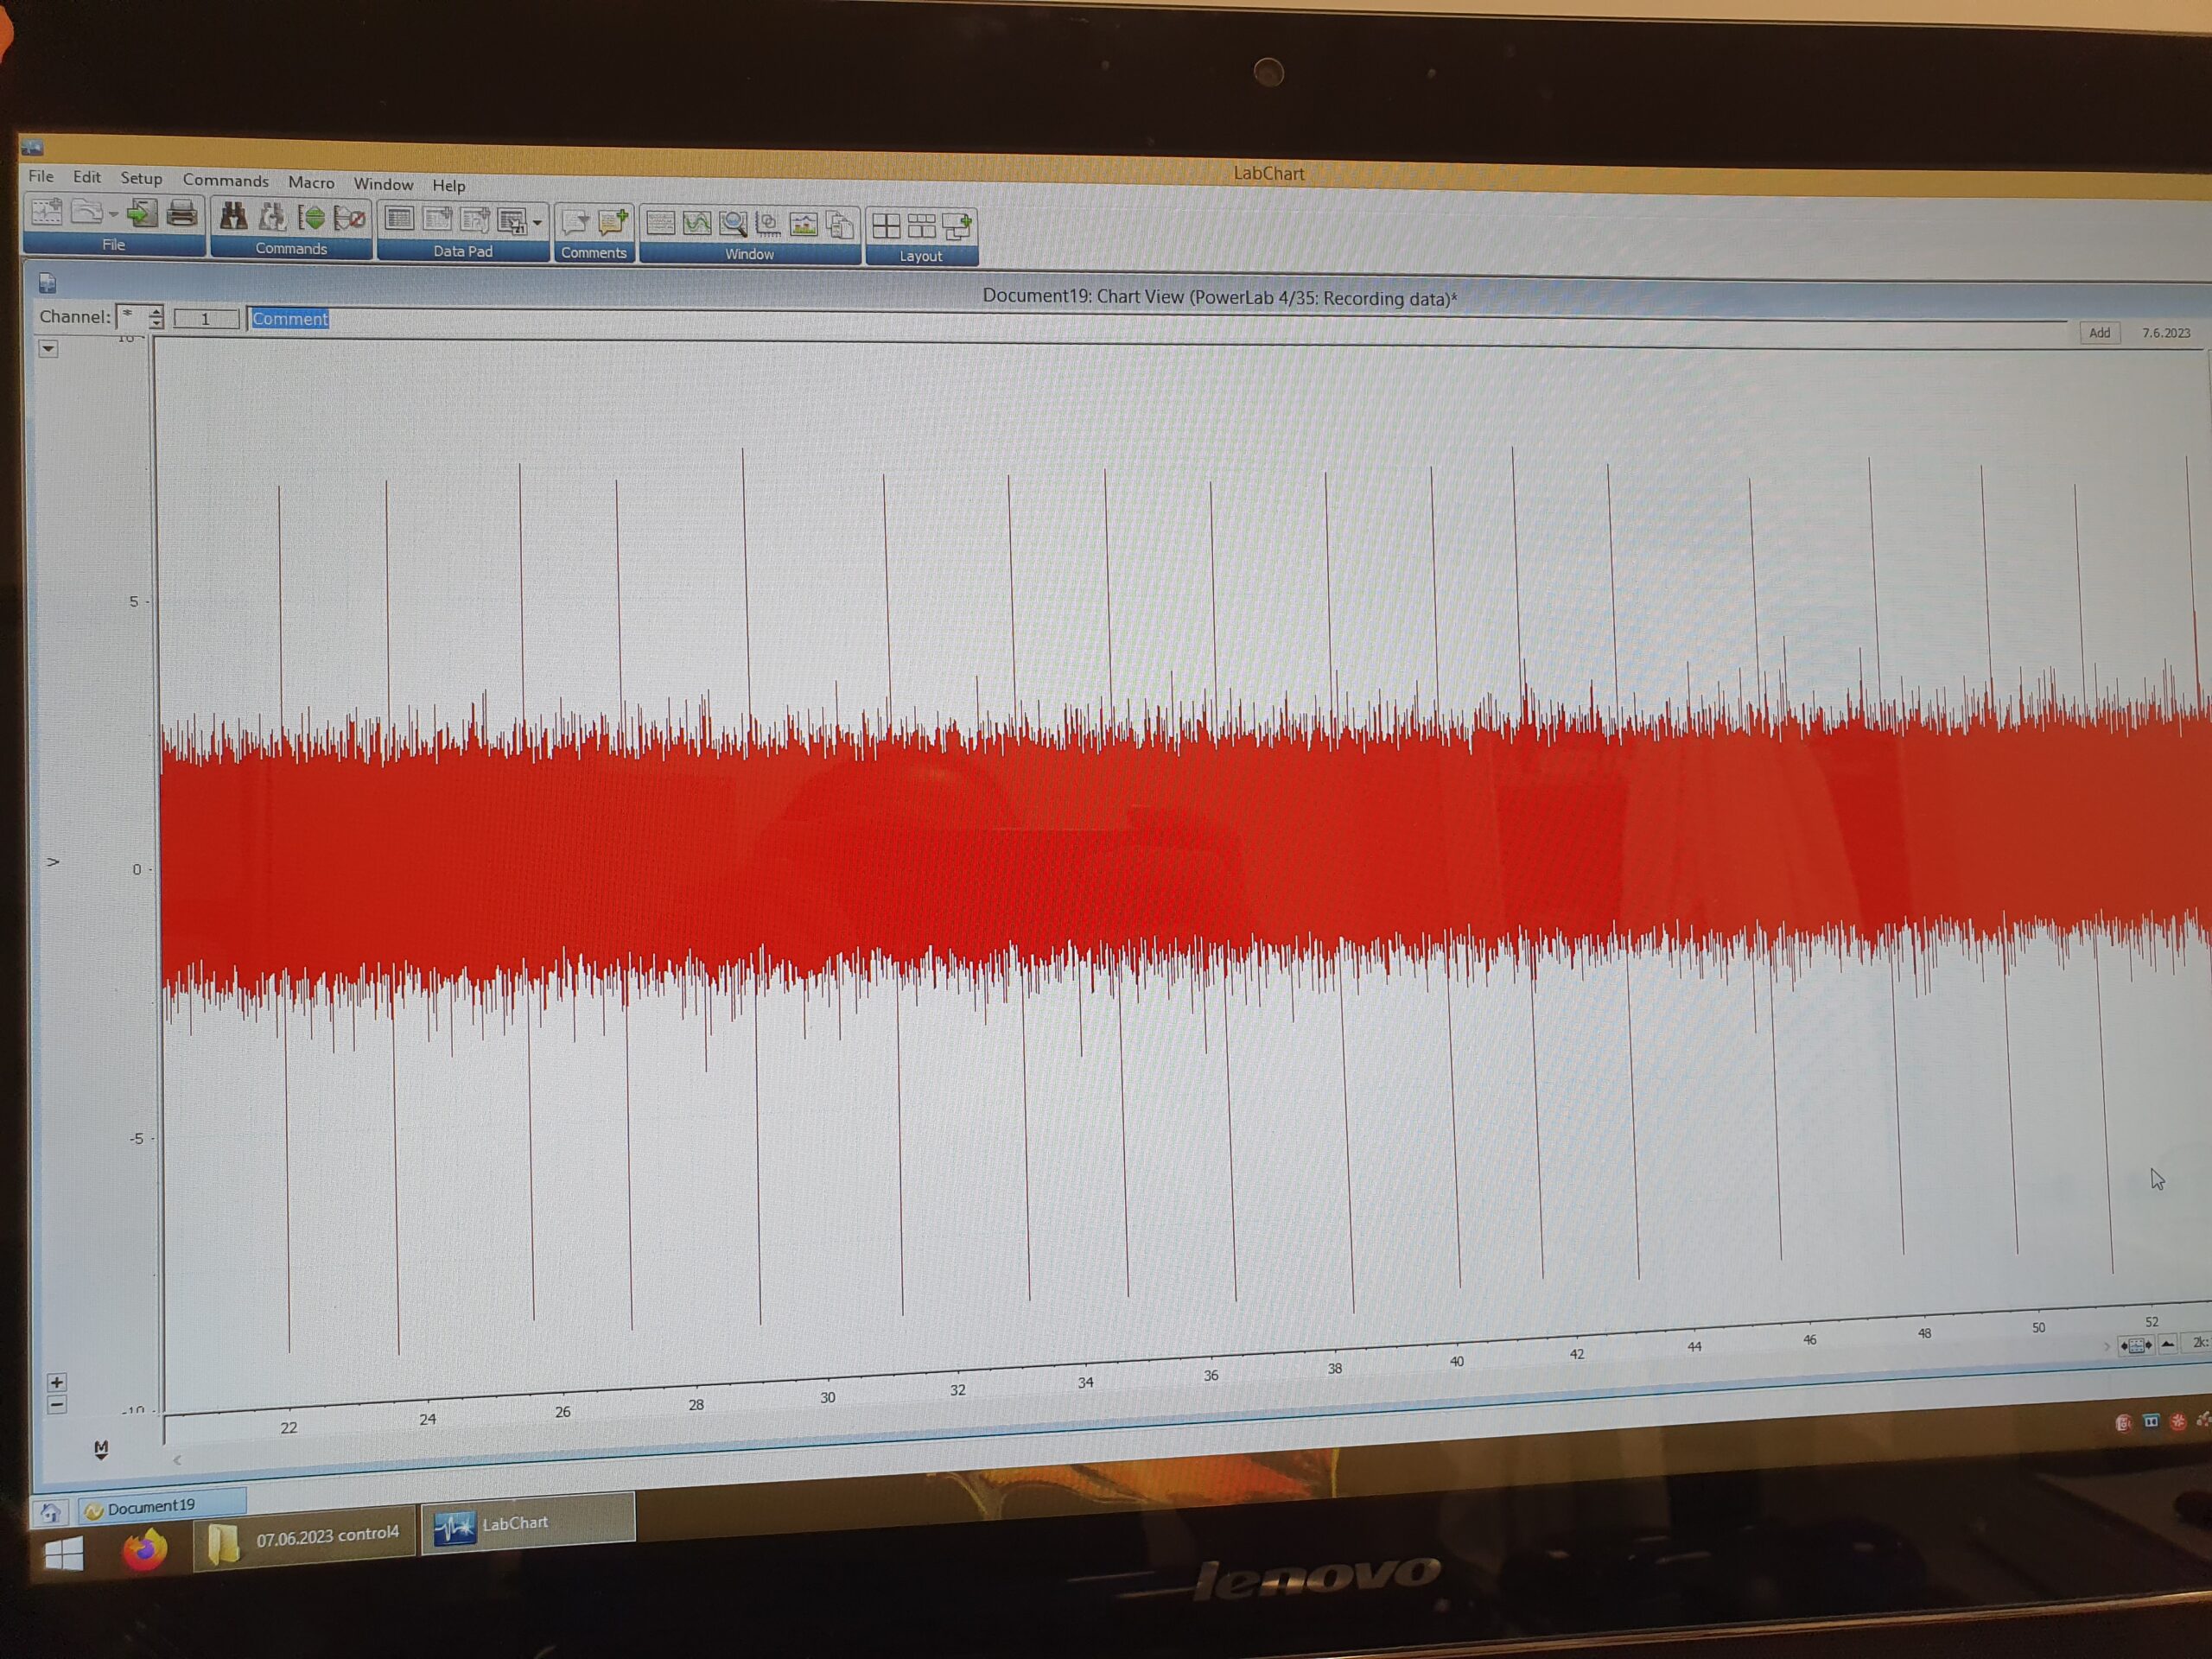Click the plus button to zoom vertical scale
The height and width of the screenshot is (1659, 2212).
pyautogui.click(x=57, y=1382)
